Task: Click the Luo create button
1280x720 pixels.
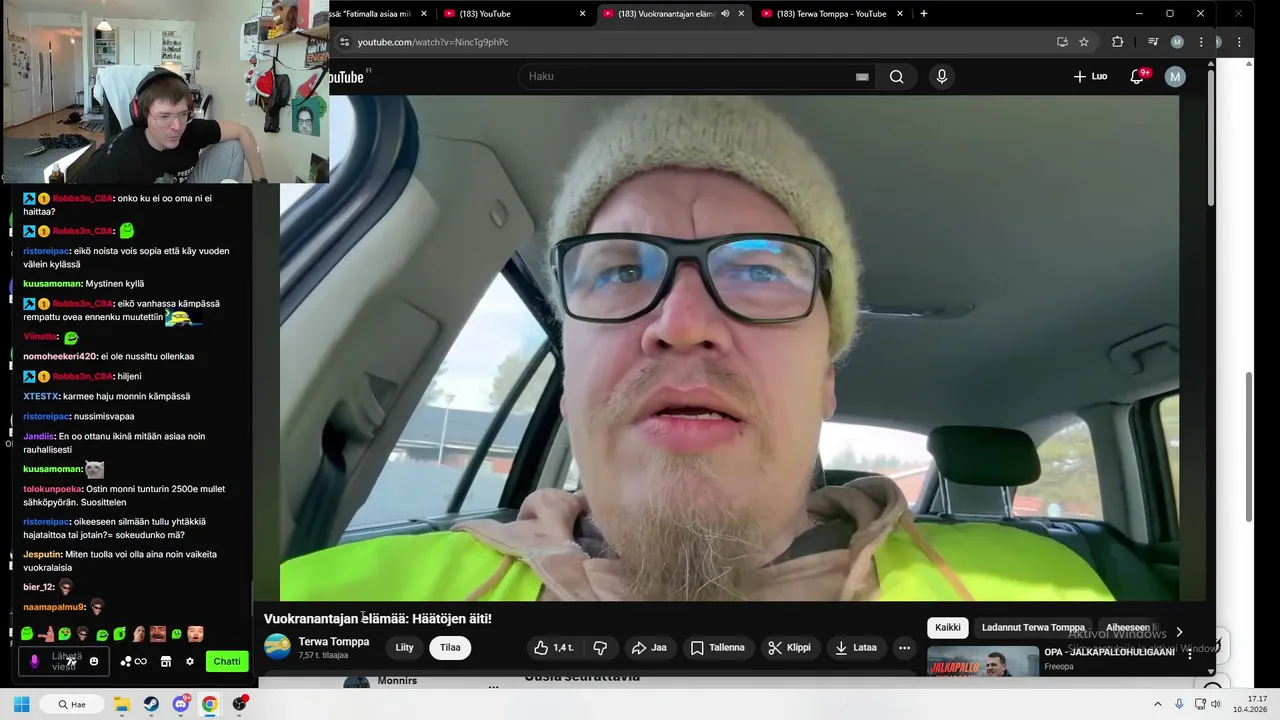Action: coord(1090,76)
